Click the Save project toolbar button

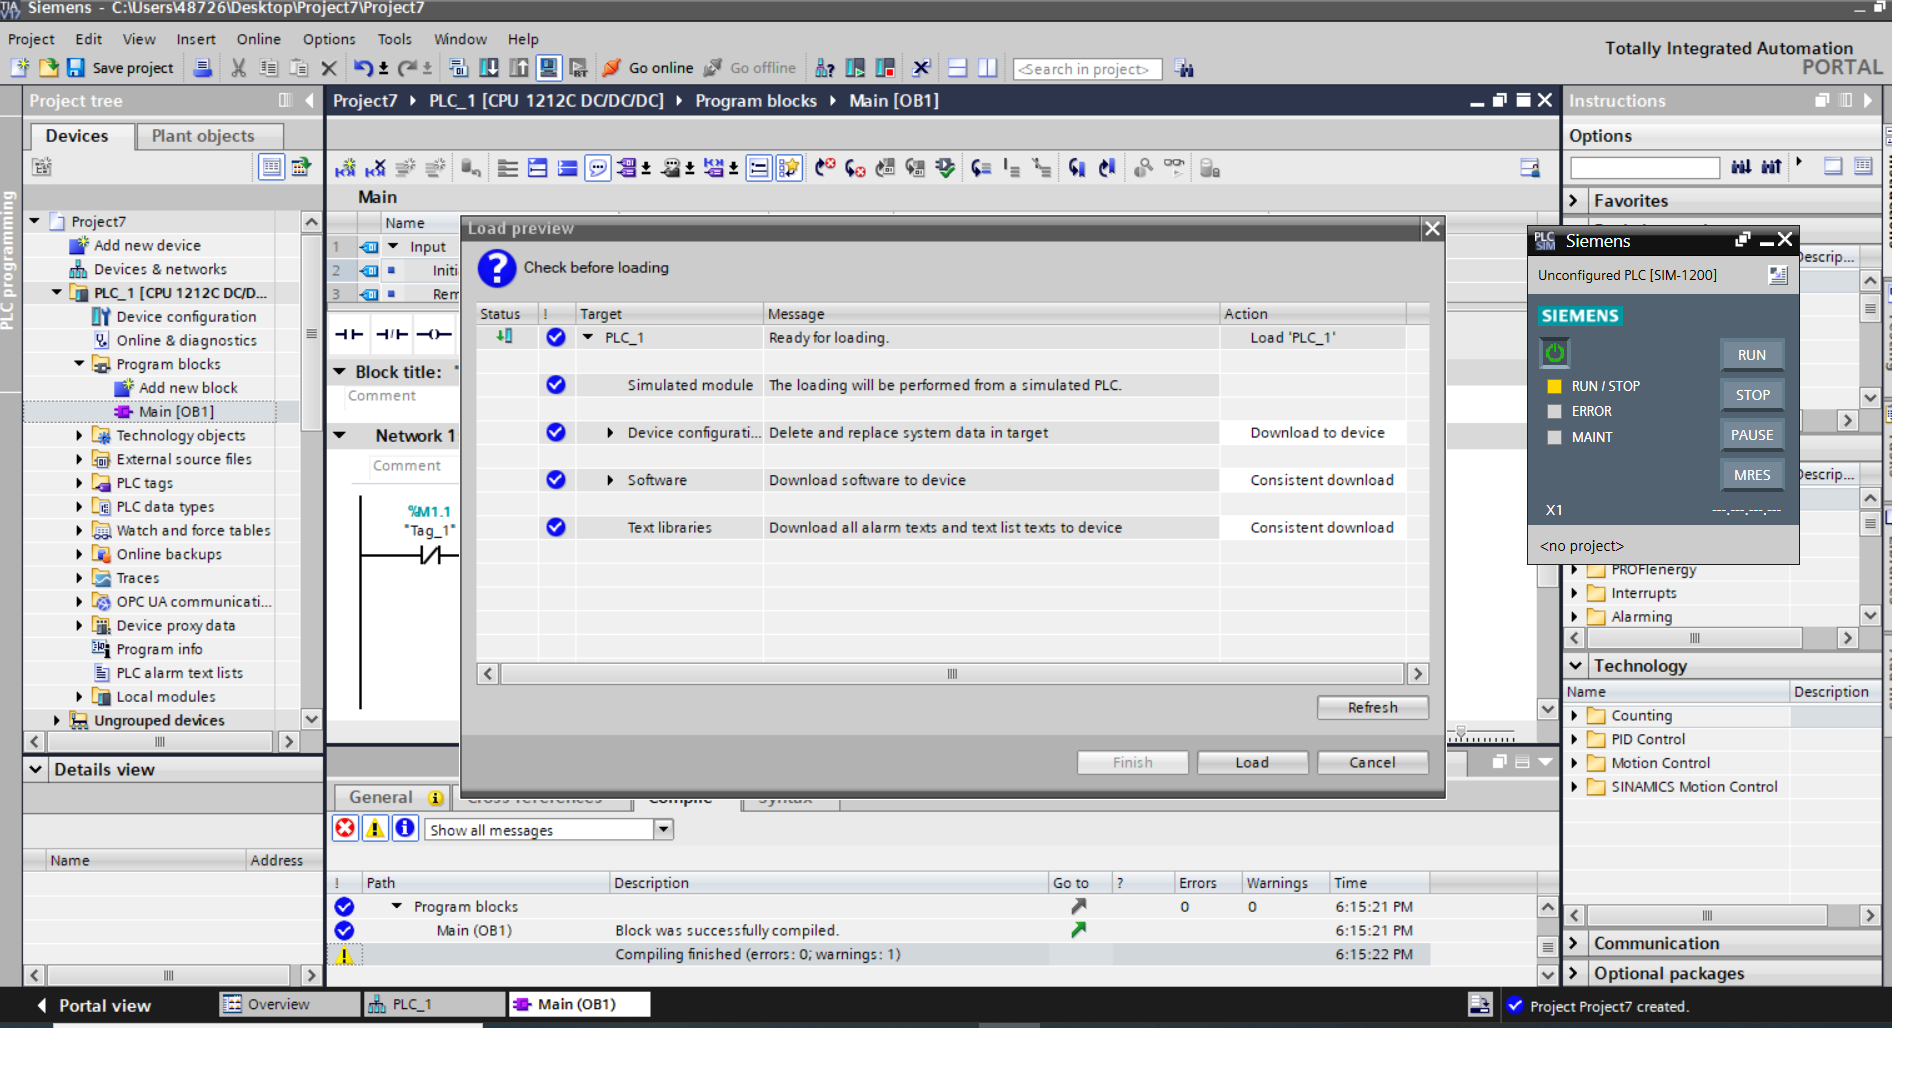coord(120,68)
